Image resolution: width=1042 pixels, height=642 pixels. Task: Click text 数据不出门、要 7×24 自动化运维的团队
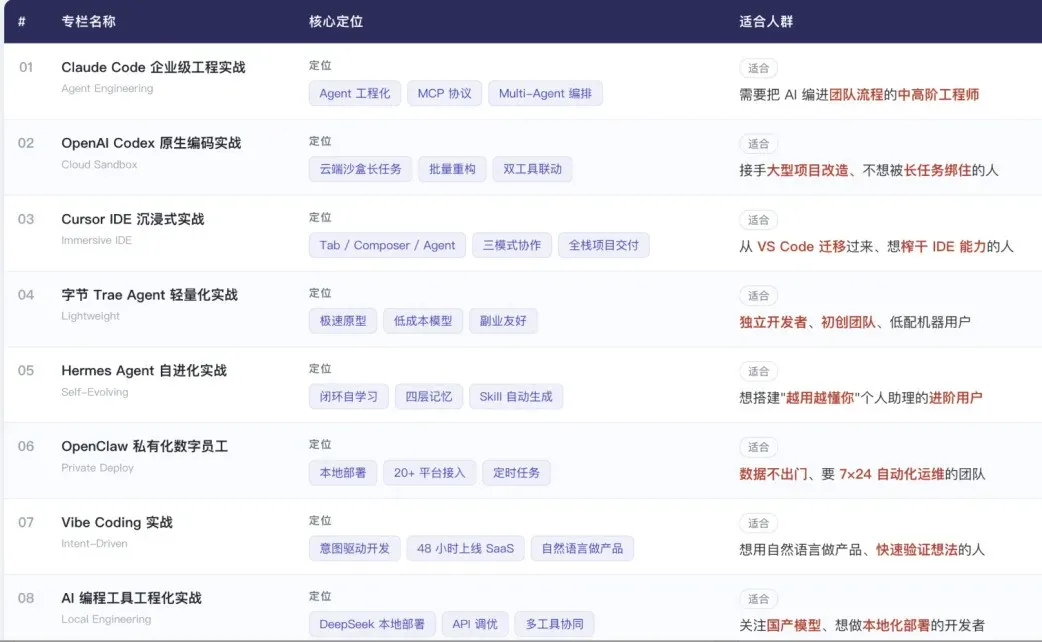tap(862, 474)
